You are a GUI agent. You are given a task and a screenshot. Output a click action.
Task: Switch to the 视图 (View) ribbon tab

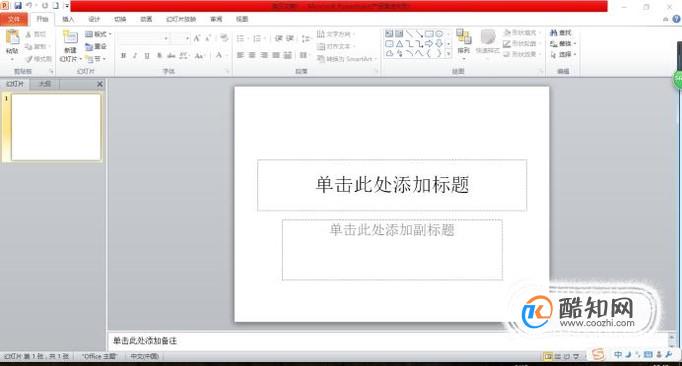click(x=242, y=19)
